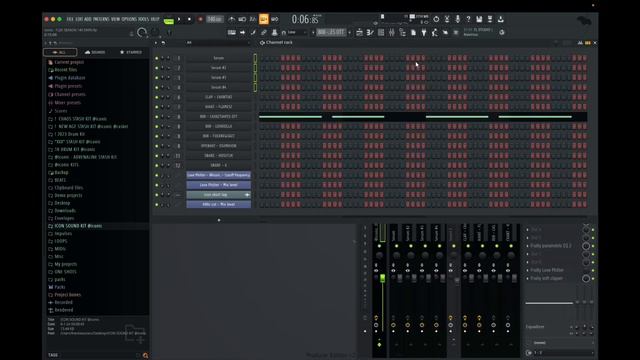
Task: Select the paint brush tool icon
Action: click(253, 32)
